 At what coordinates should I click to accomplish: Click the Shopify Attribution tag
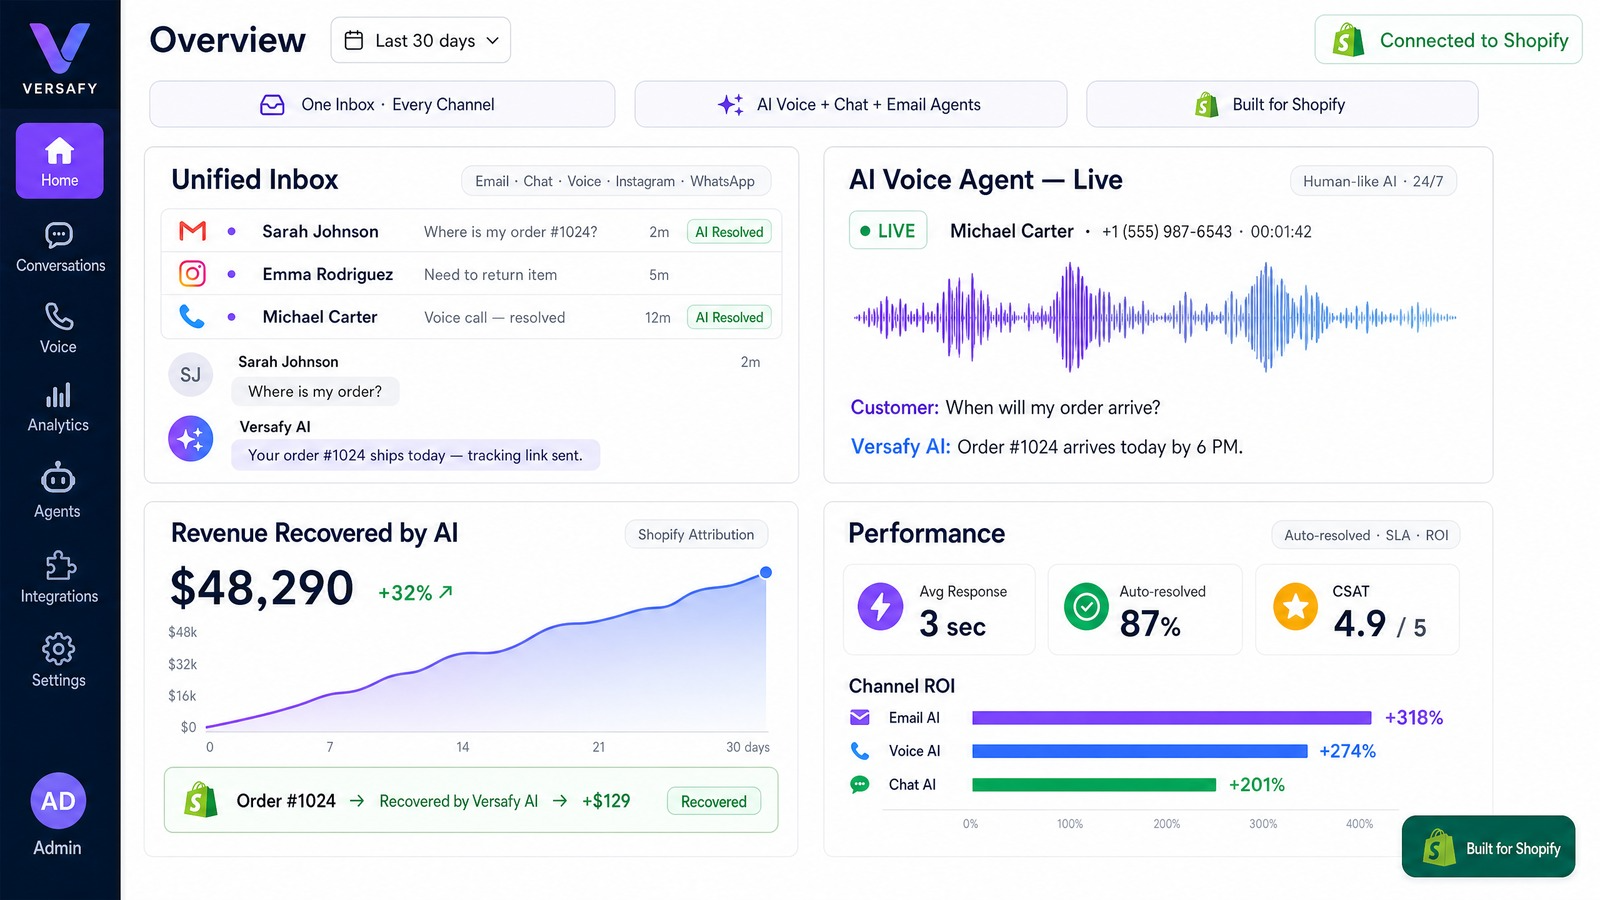tap(696, 535)
